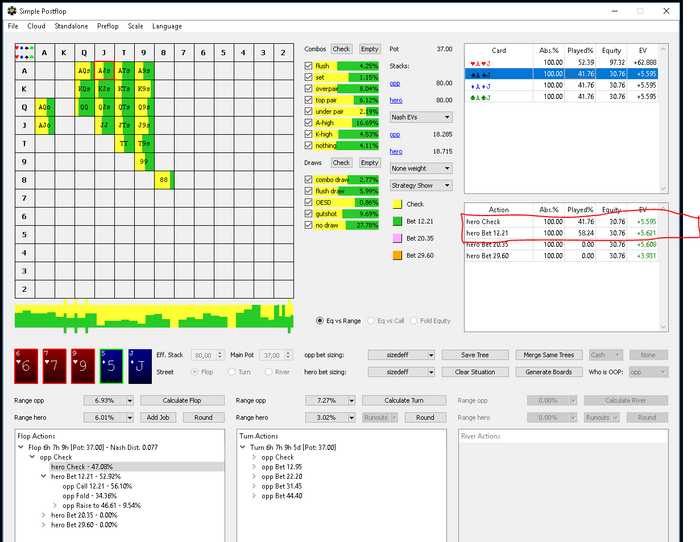
Task: Select the AQs cell in range matrix
Action: tap(84, 70)
